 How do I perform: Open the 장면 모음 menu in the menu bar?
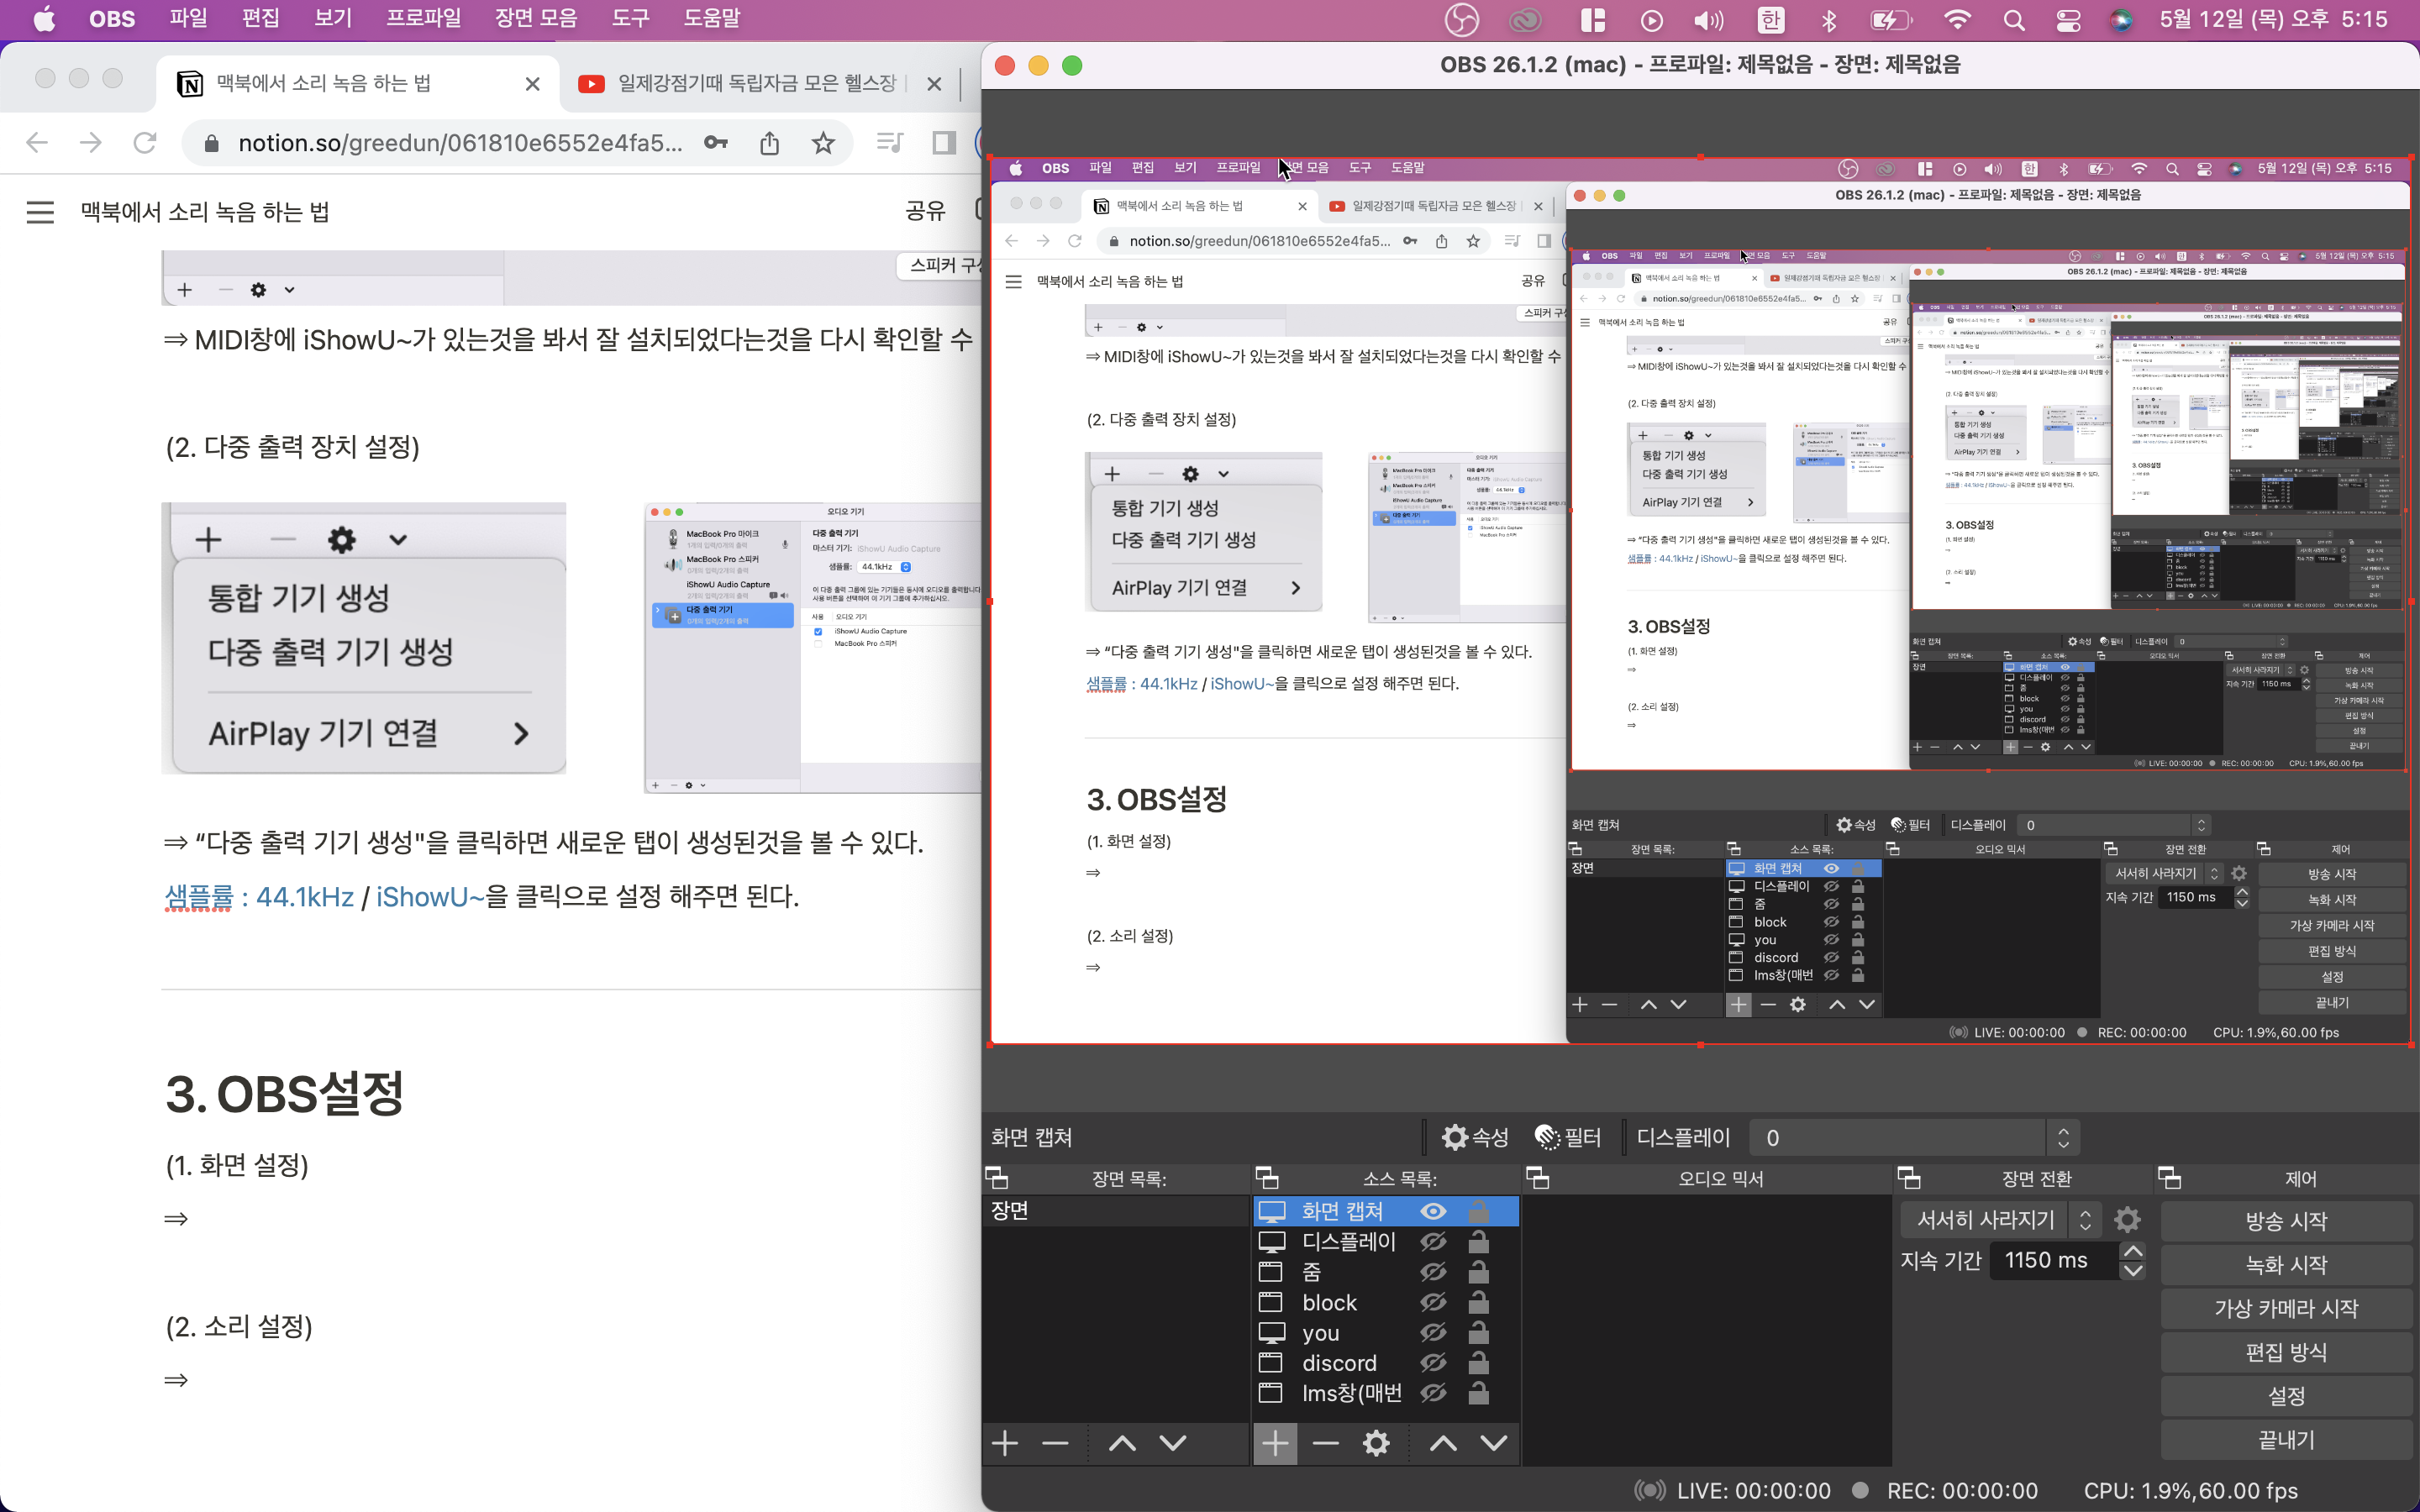pyautogui.click(x=536, y=18)
